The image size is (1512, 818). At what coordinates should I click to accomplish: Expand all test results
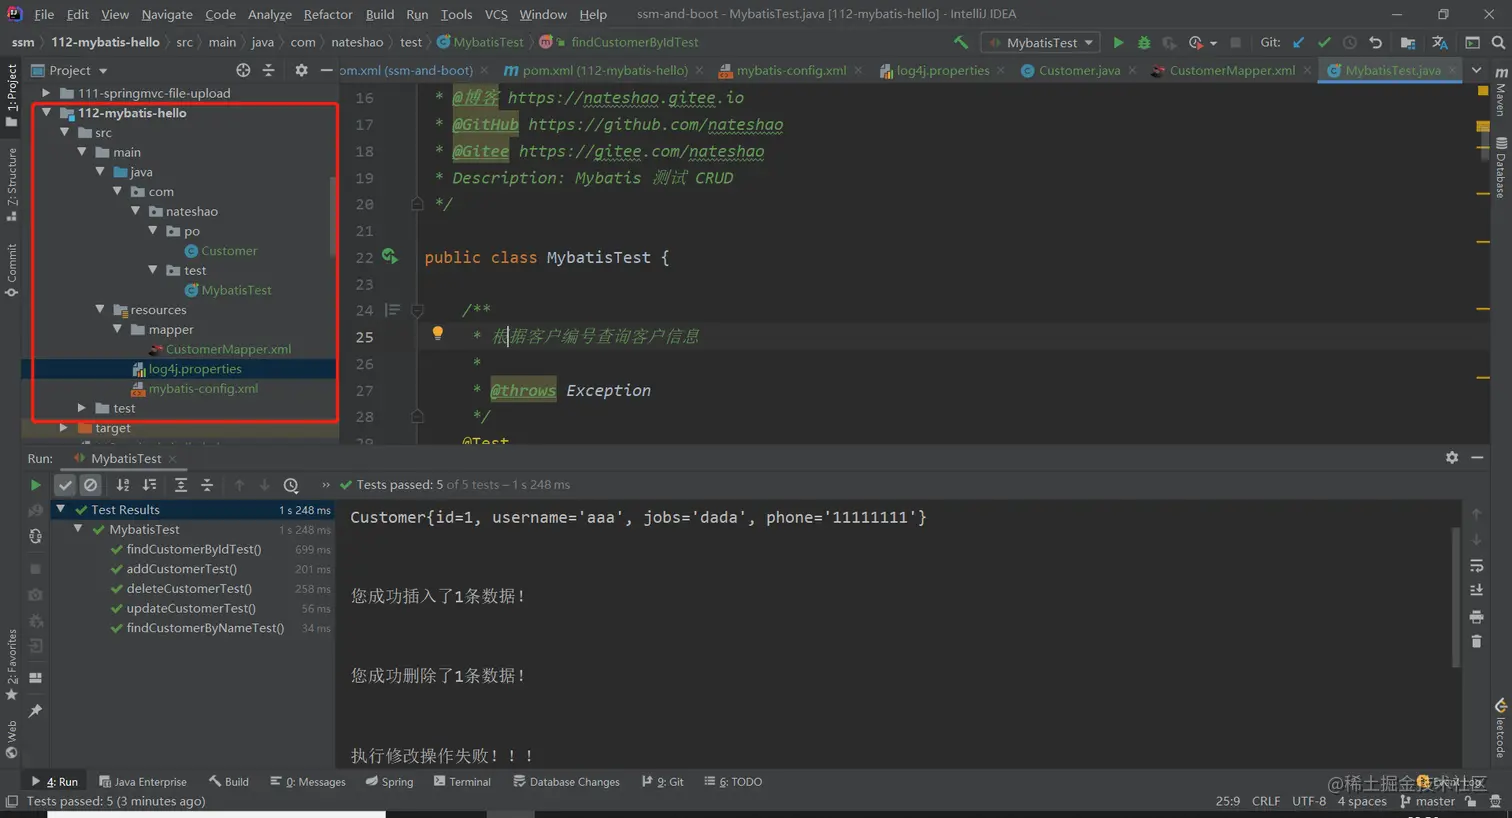181,485
